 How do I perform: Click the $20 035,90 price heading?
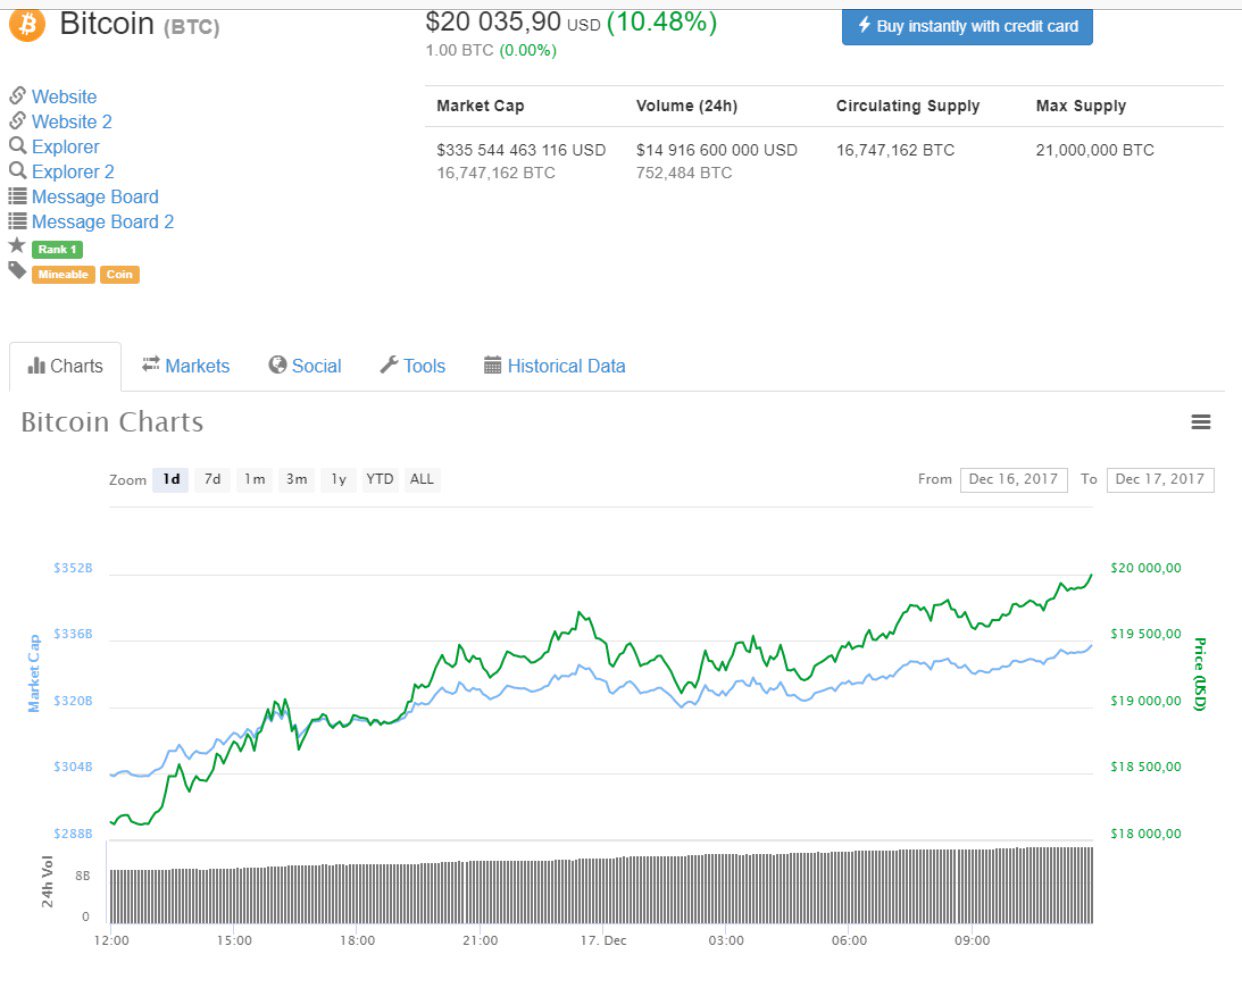[x=493, y=22]
